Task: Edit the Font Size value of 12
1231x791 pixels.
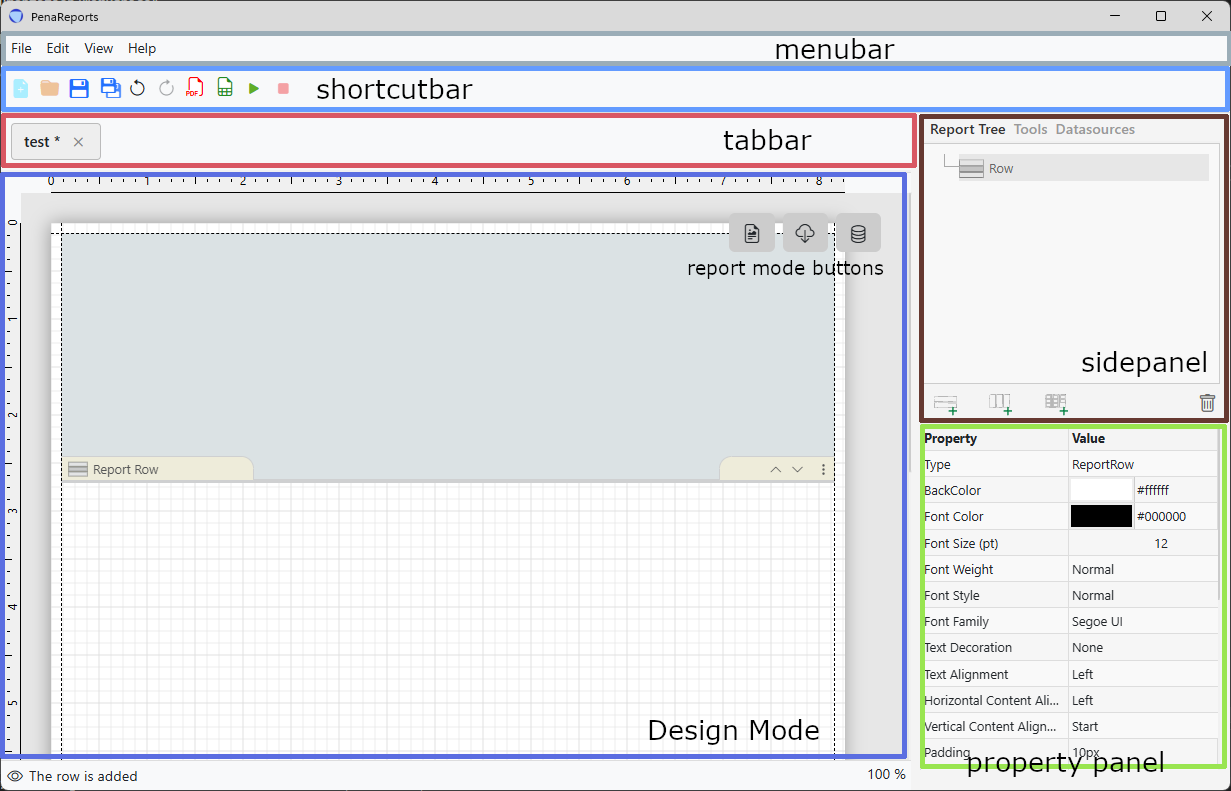Action: (1161, 543)
